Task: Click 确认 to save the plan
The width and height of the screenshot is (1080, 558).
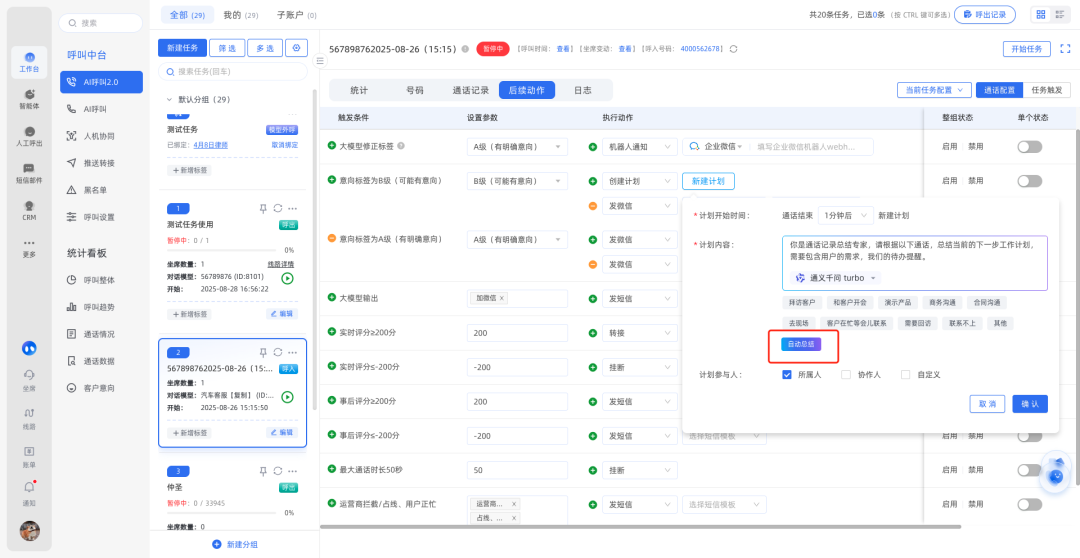Action: click(1029, 404)
